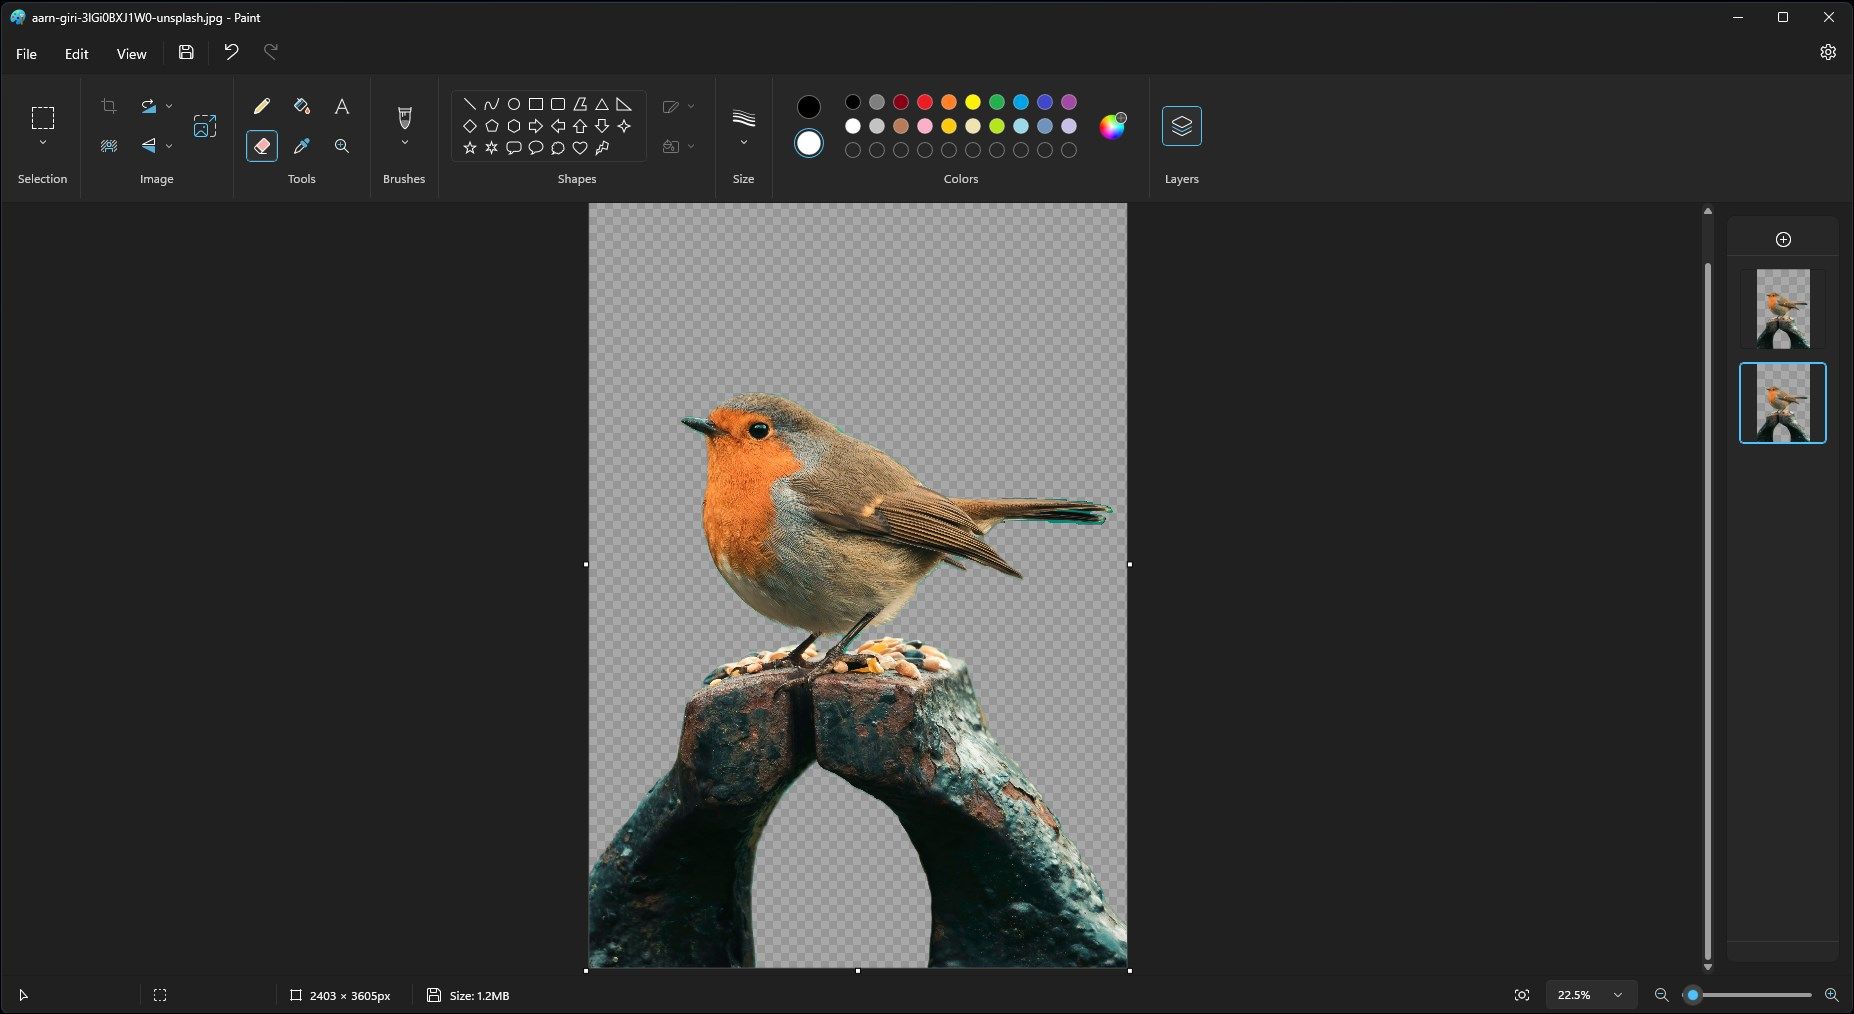Viewport: 1854px width, 1014px height.
Task: Open the View menu
Action: [131, 54]
